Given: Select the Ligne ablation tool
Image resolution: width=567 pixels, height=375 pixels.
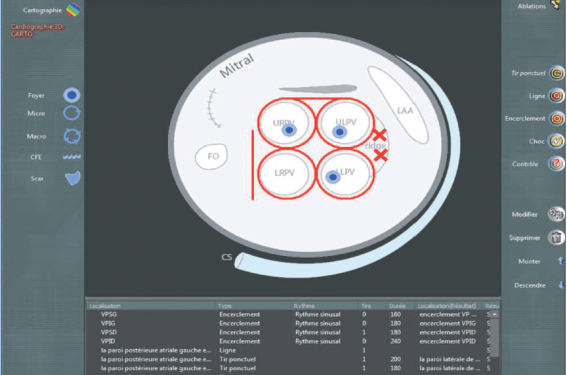Looking at the screenshot, I should (x=557, y=96).
